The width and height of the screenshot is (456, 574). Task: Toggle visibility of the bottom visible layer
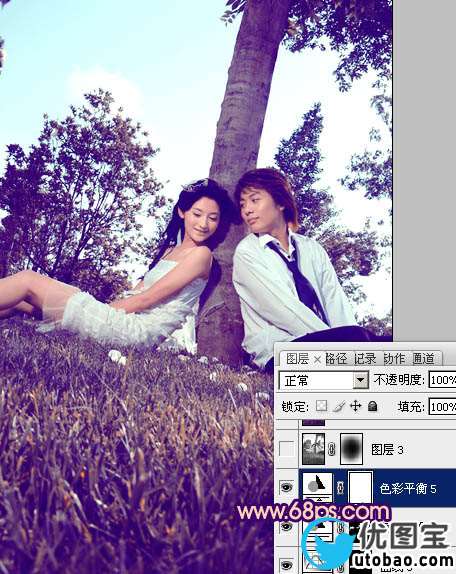pyautogui.click(x=286, y=564)
